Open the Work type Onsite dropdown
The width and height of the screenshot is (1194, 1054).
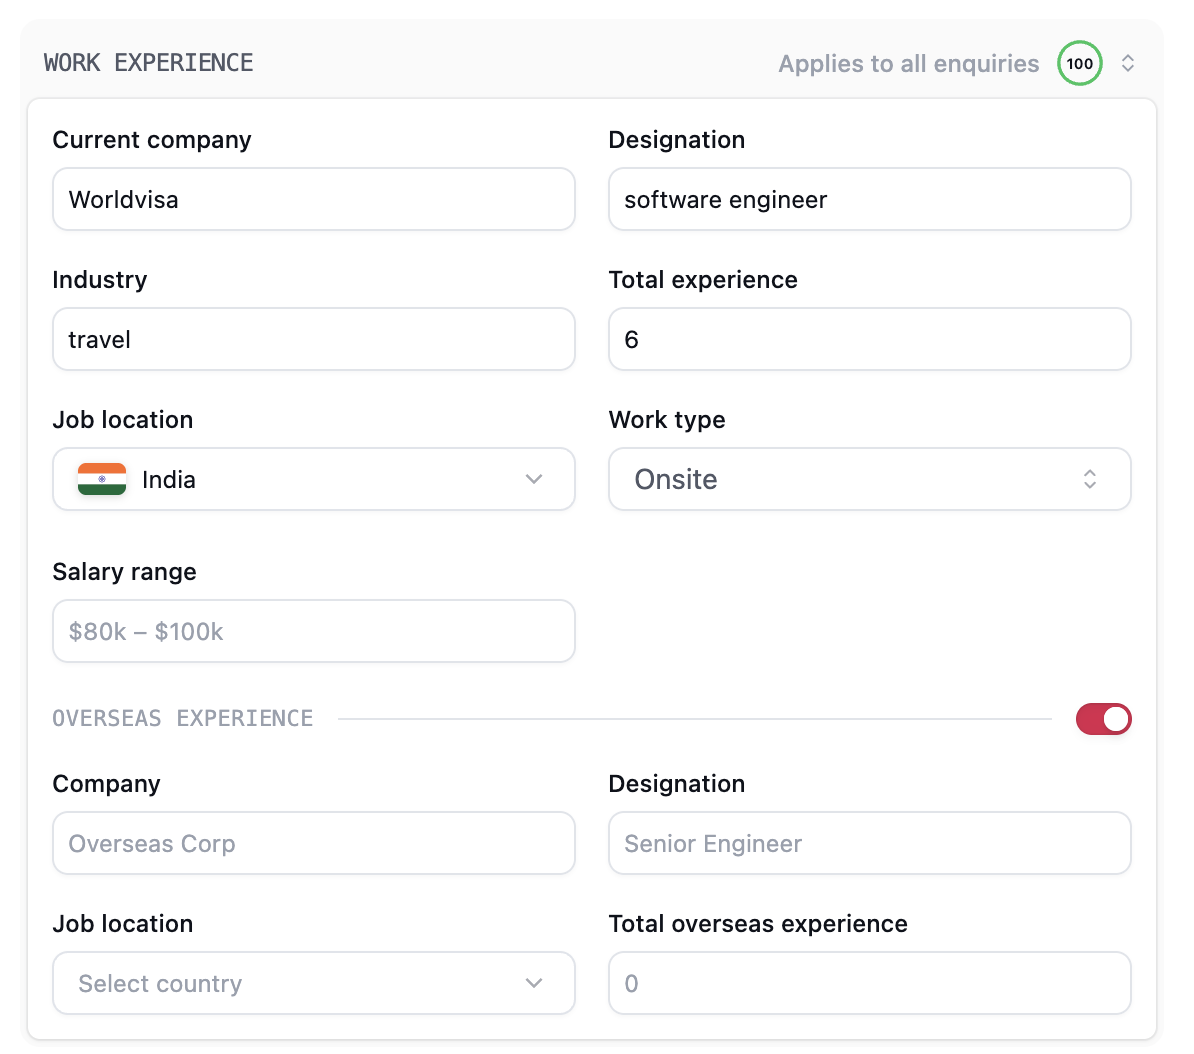click(870, 479)
